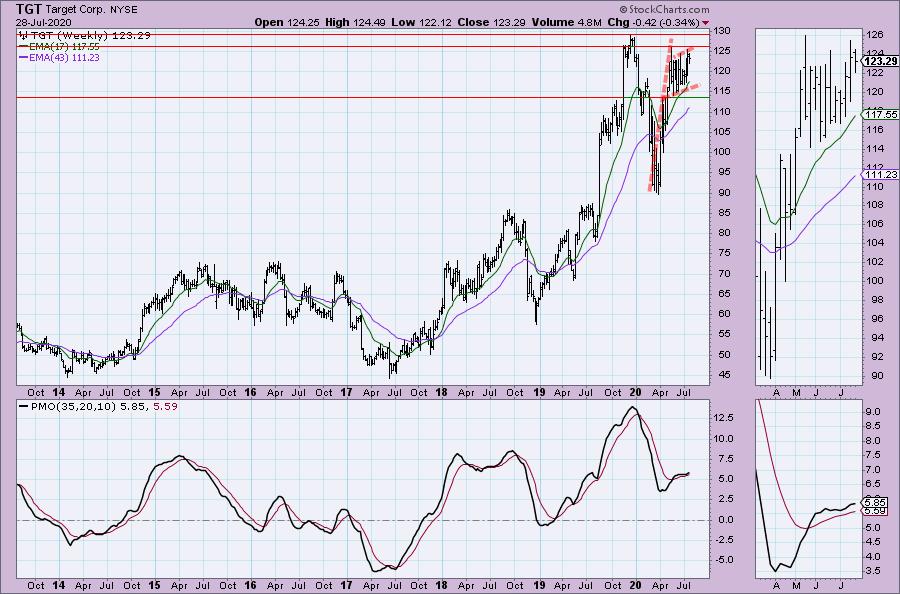The image size is (900, 594).
Task: Click the 115 price axis label
Action: pyautogui.click(x=722, y=91)
